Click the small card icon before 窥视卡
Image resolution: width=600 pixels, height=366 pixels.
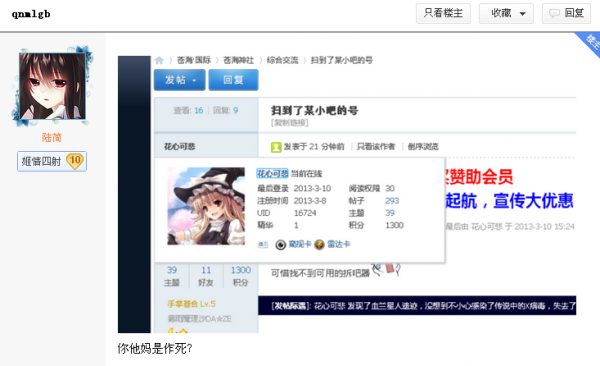(x=262, y=244)
